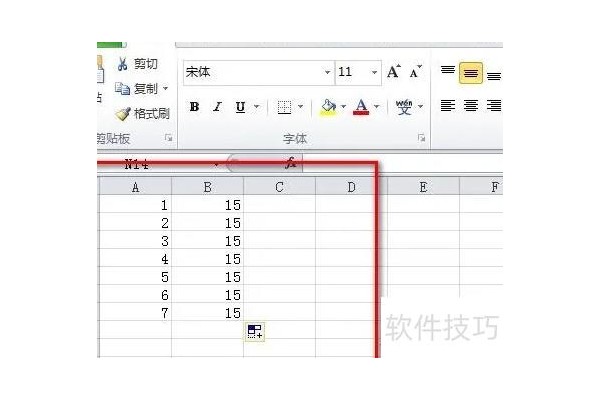The image size is (600, 400).
Task: Click the cell with value 6
Action: (135, 295)
